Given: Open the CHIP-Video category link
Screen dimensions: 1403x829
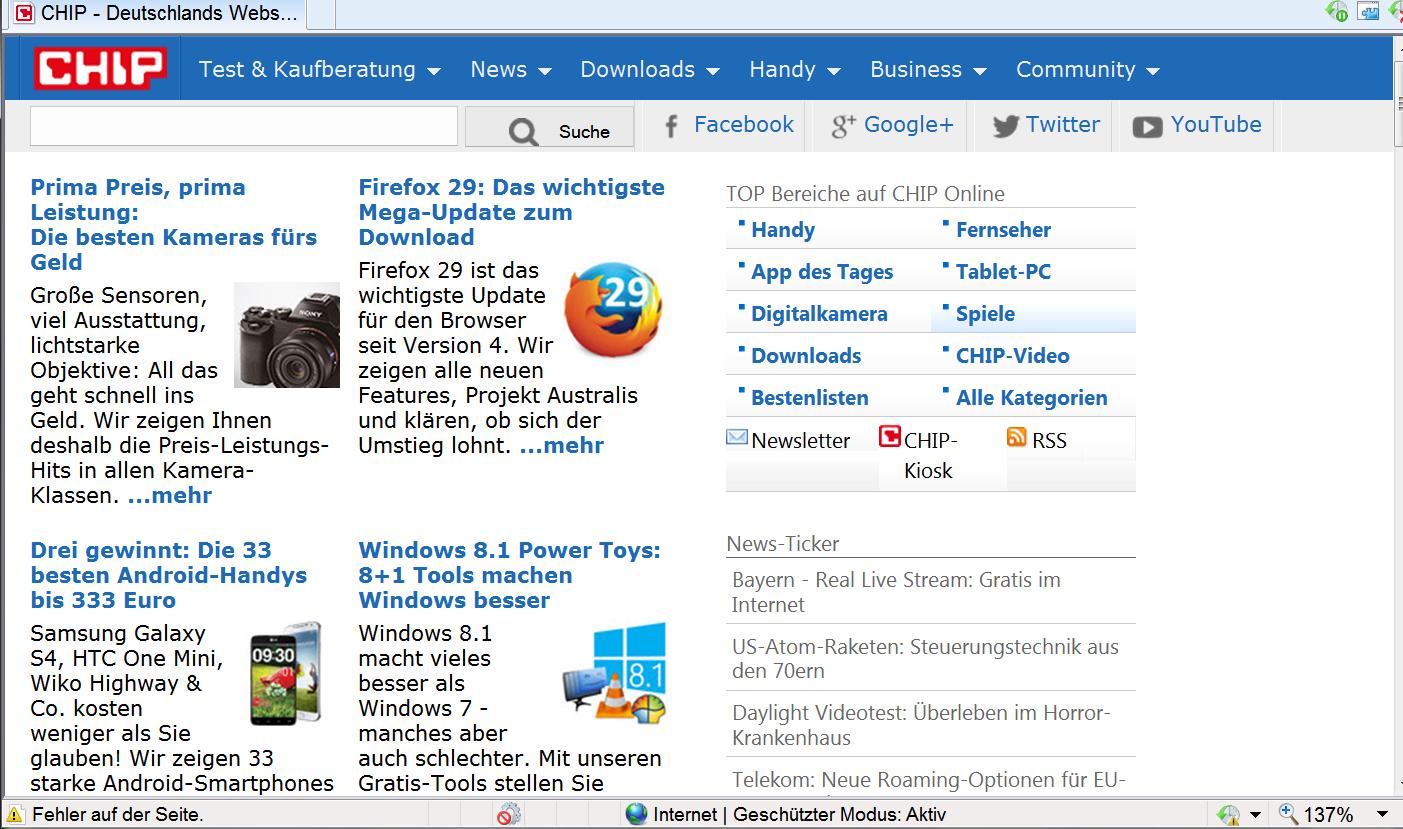Looking at the screenshot, I should [1012, 356].
